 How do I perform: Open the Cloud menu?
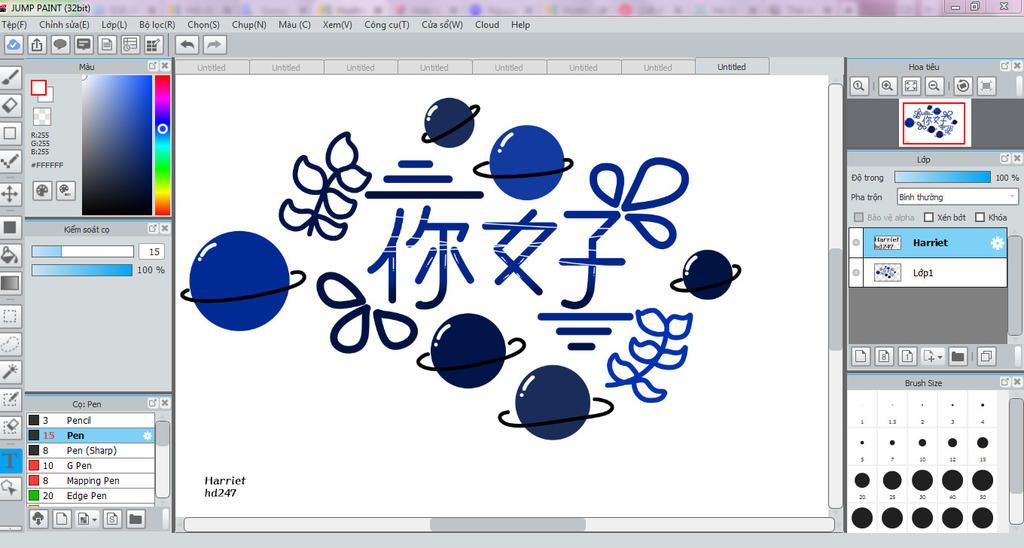tap(487, 25)
